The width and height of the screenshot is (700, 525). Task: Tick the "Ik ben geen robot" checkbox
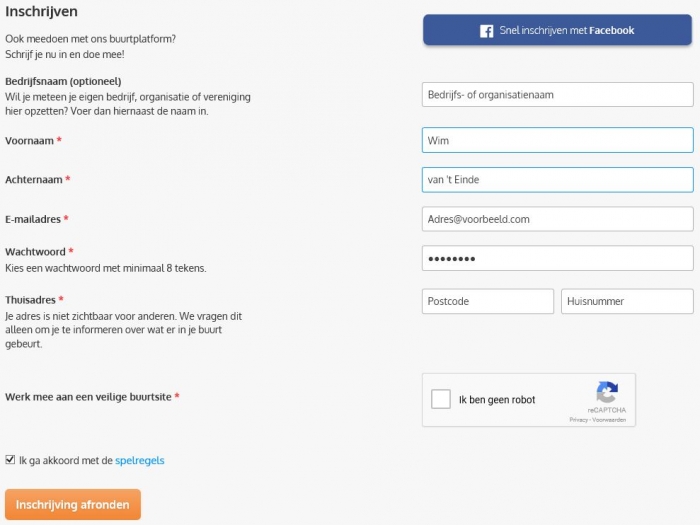441,400
